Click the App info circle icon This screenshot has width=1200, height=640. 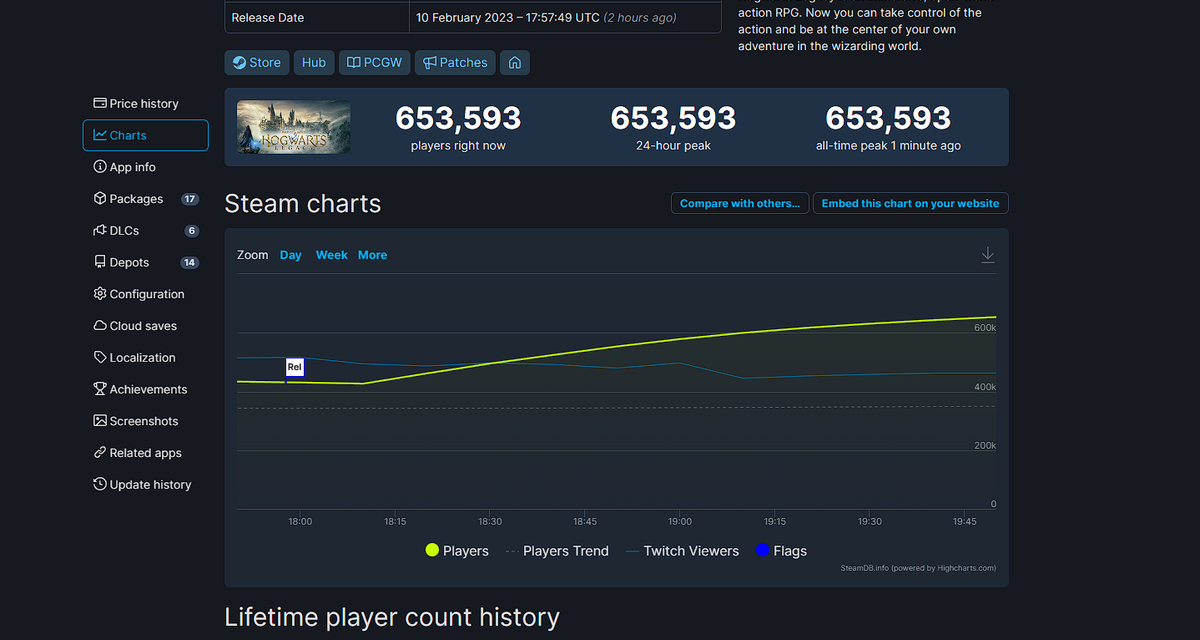(100, 167)
